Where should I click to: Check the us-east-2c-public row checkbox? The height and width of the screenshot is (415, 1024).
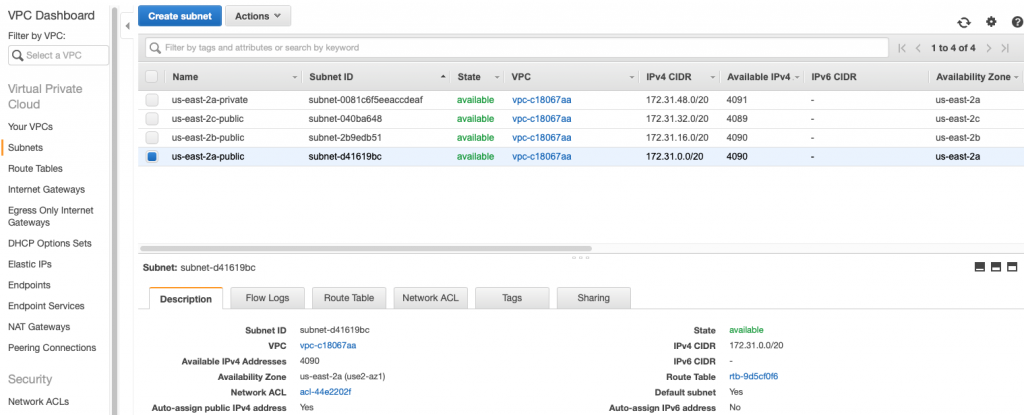(x=152, y=119)
